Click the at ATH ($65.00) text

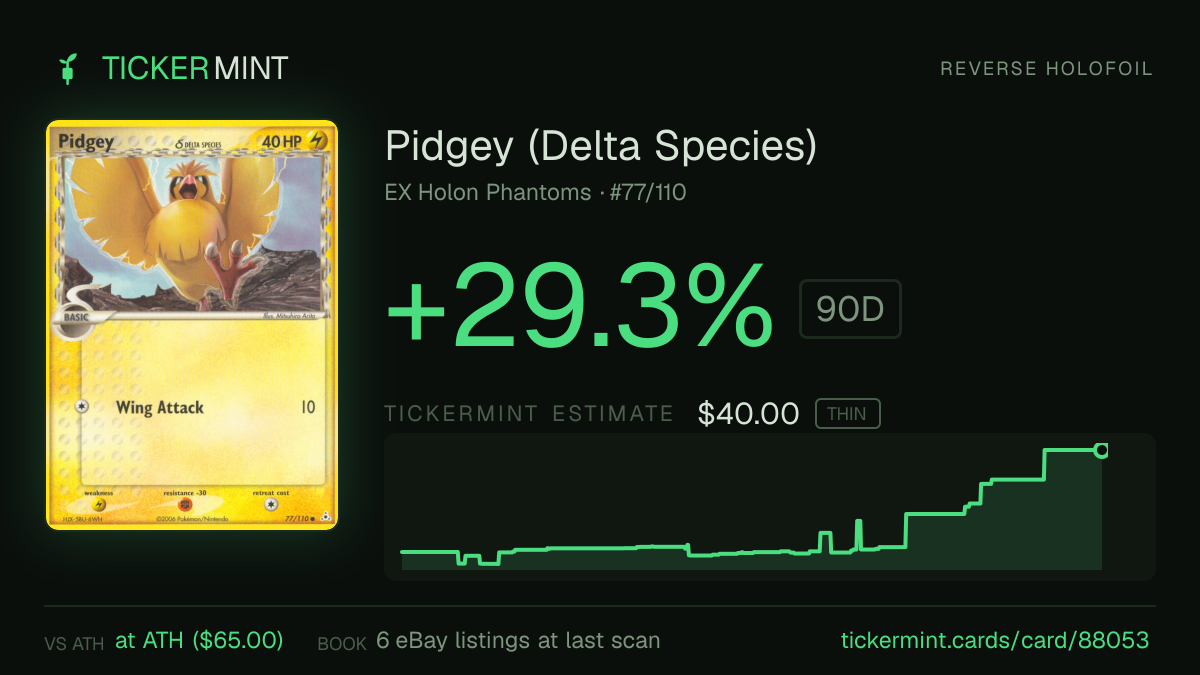pos(199,640)
